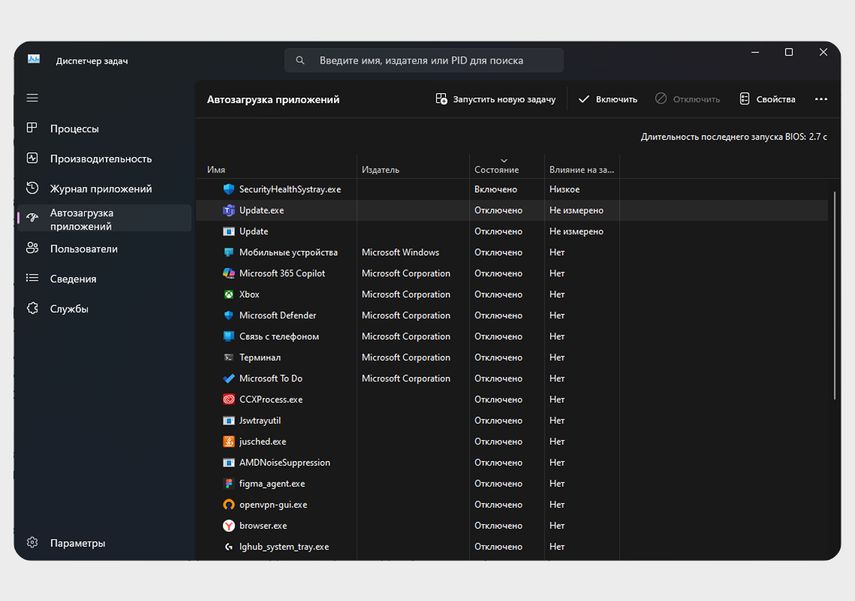Click BIOS last startup duration text

click(733, 137)
